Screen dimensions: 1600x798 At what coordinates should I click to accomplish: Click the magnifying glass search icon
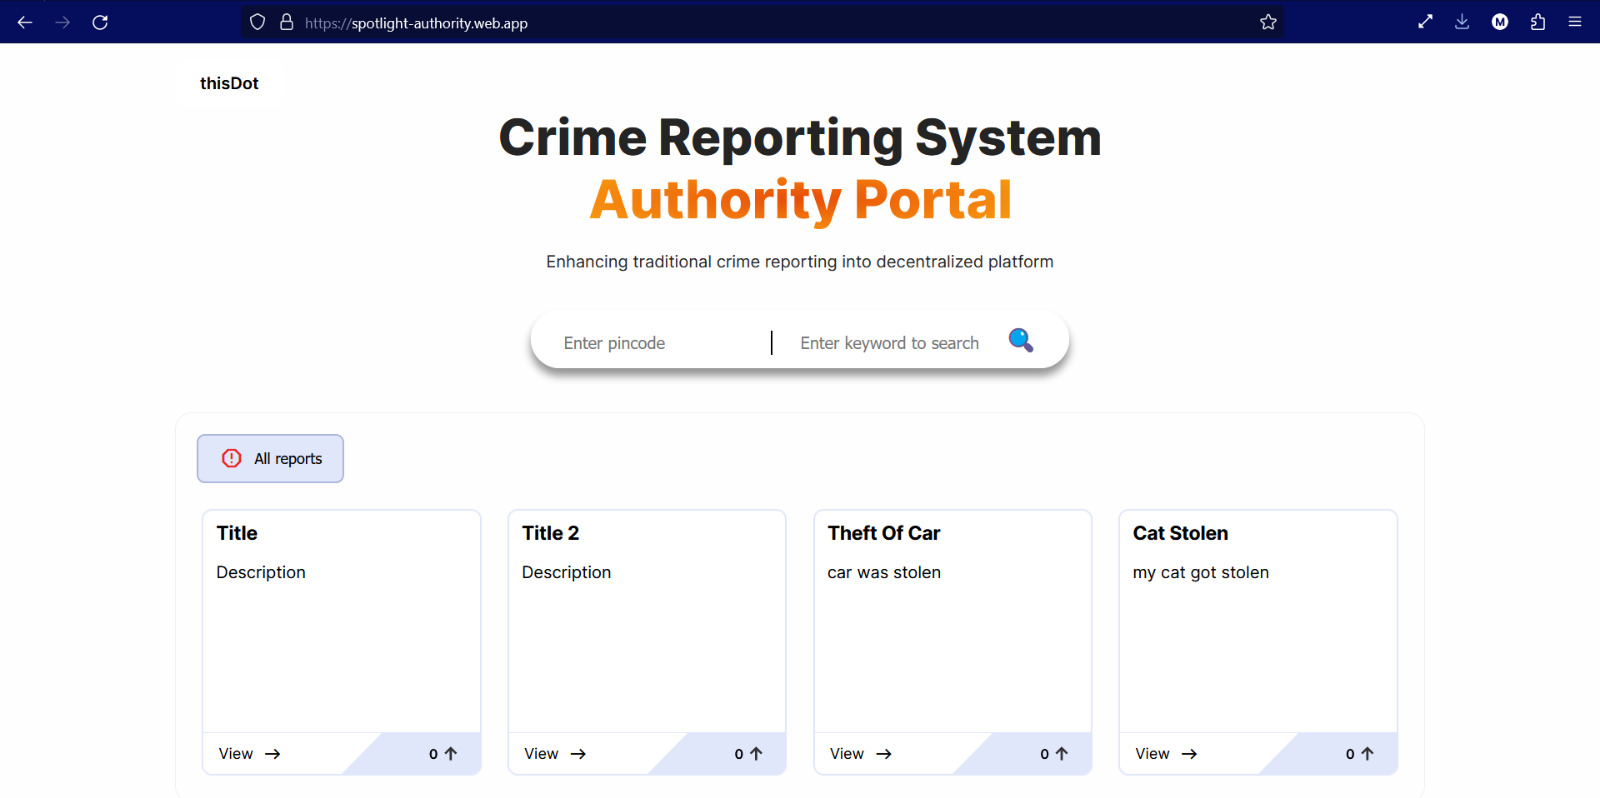1021,341
